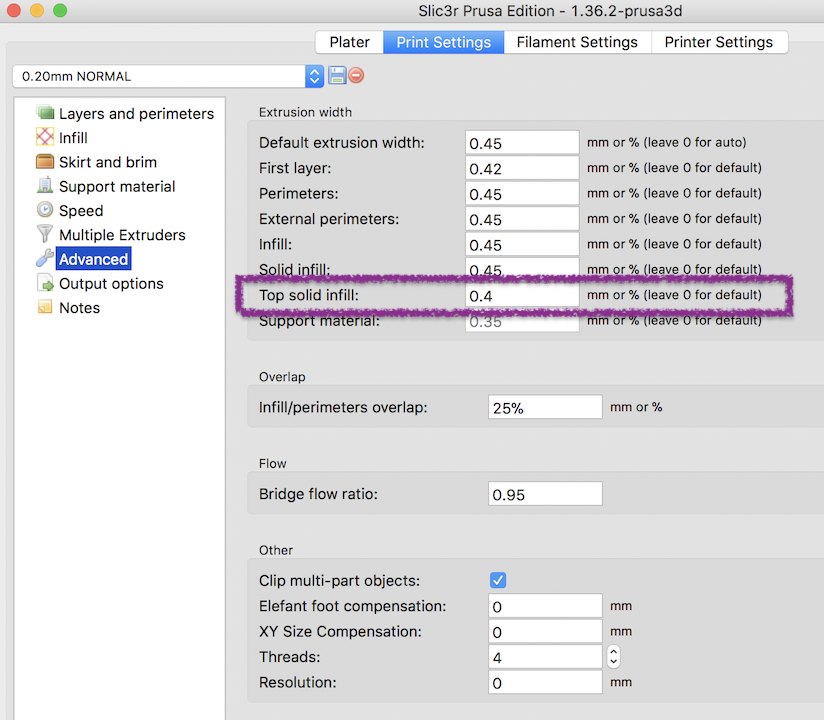This screenshot has width=824, height=720.
Task: Click the Infill/perimeters overlap field
Action: (545, 407)
